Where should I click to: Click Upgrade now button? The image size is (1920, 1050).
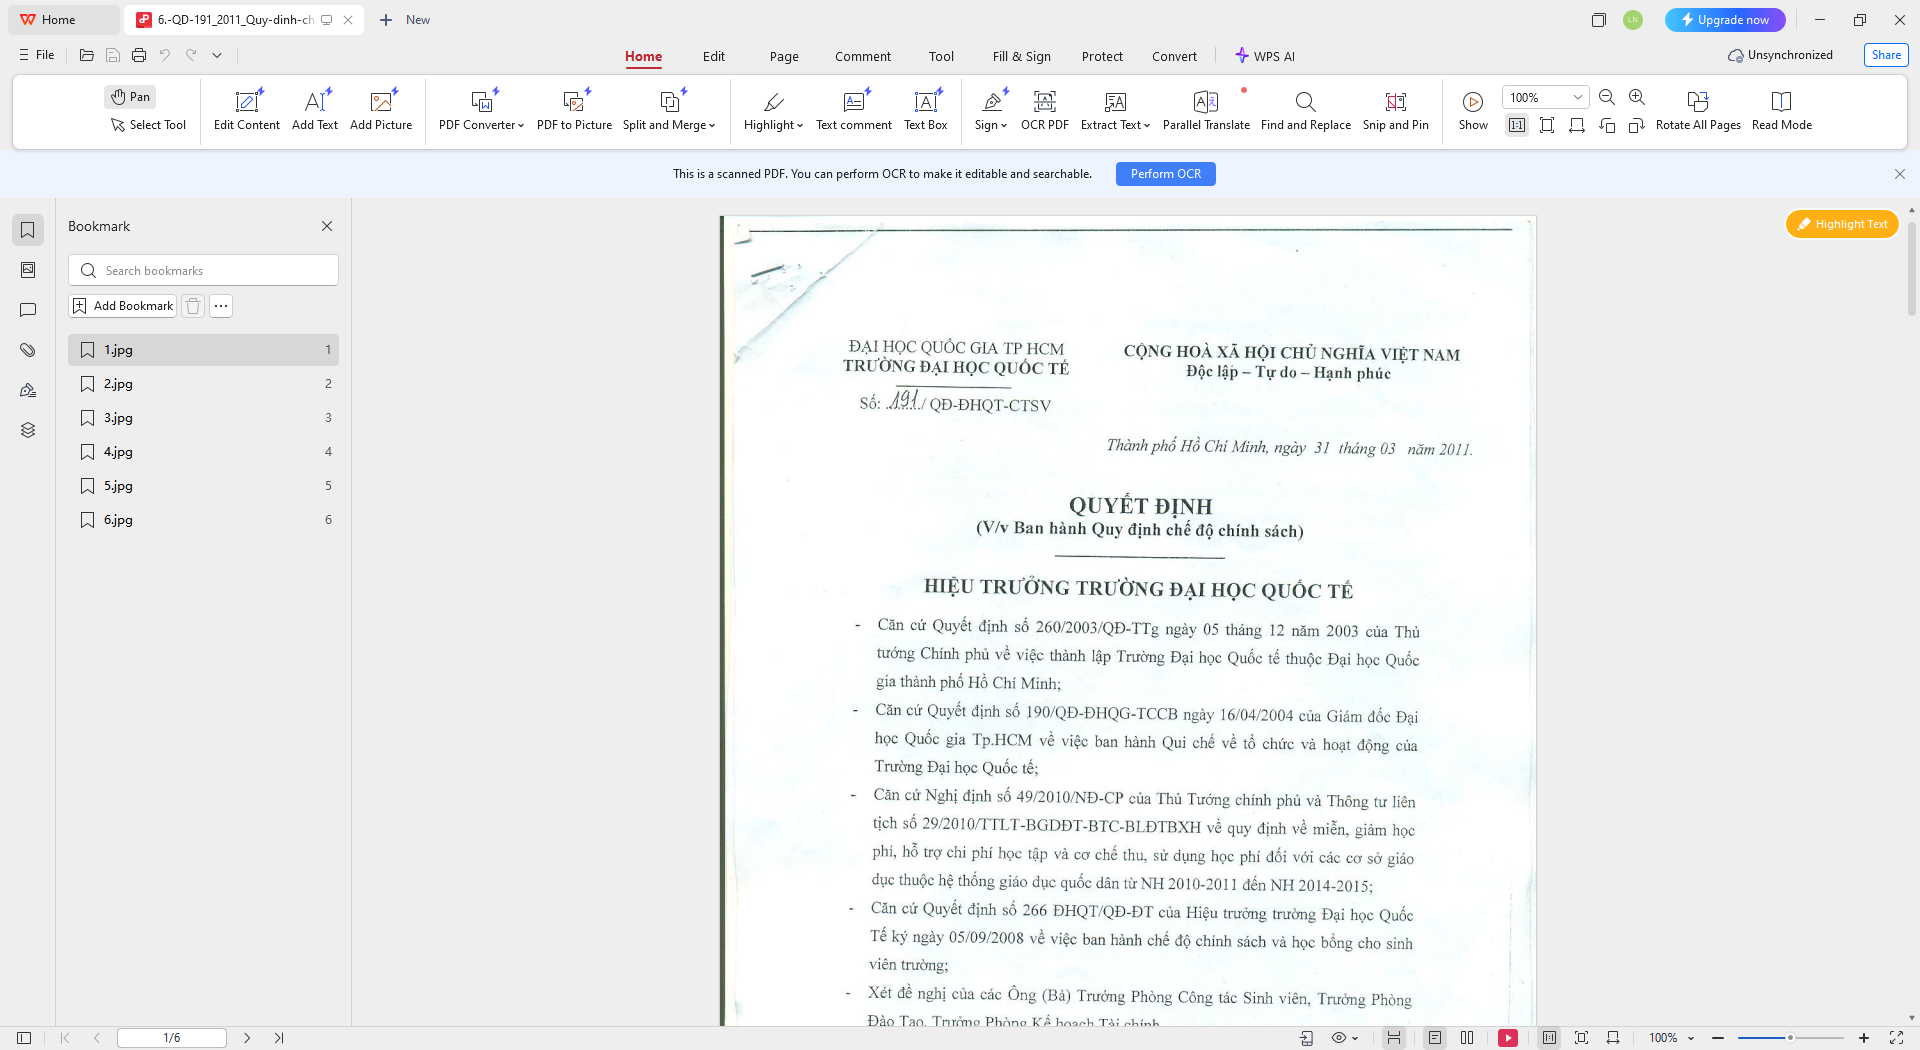(1725, 20)
